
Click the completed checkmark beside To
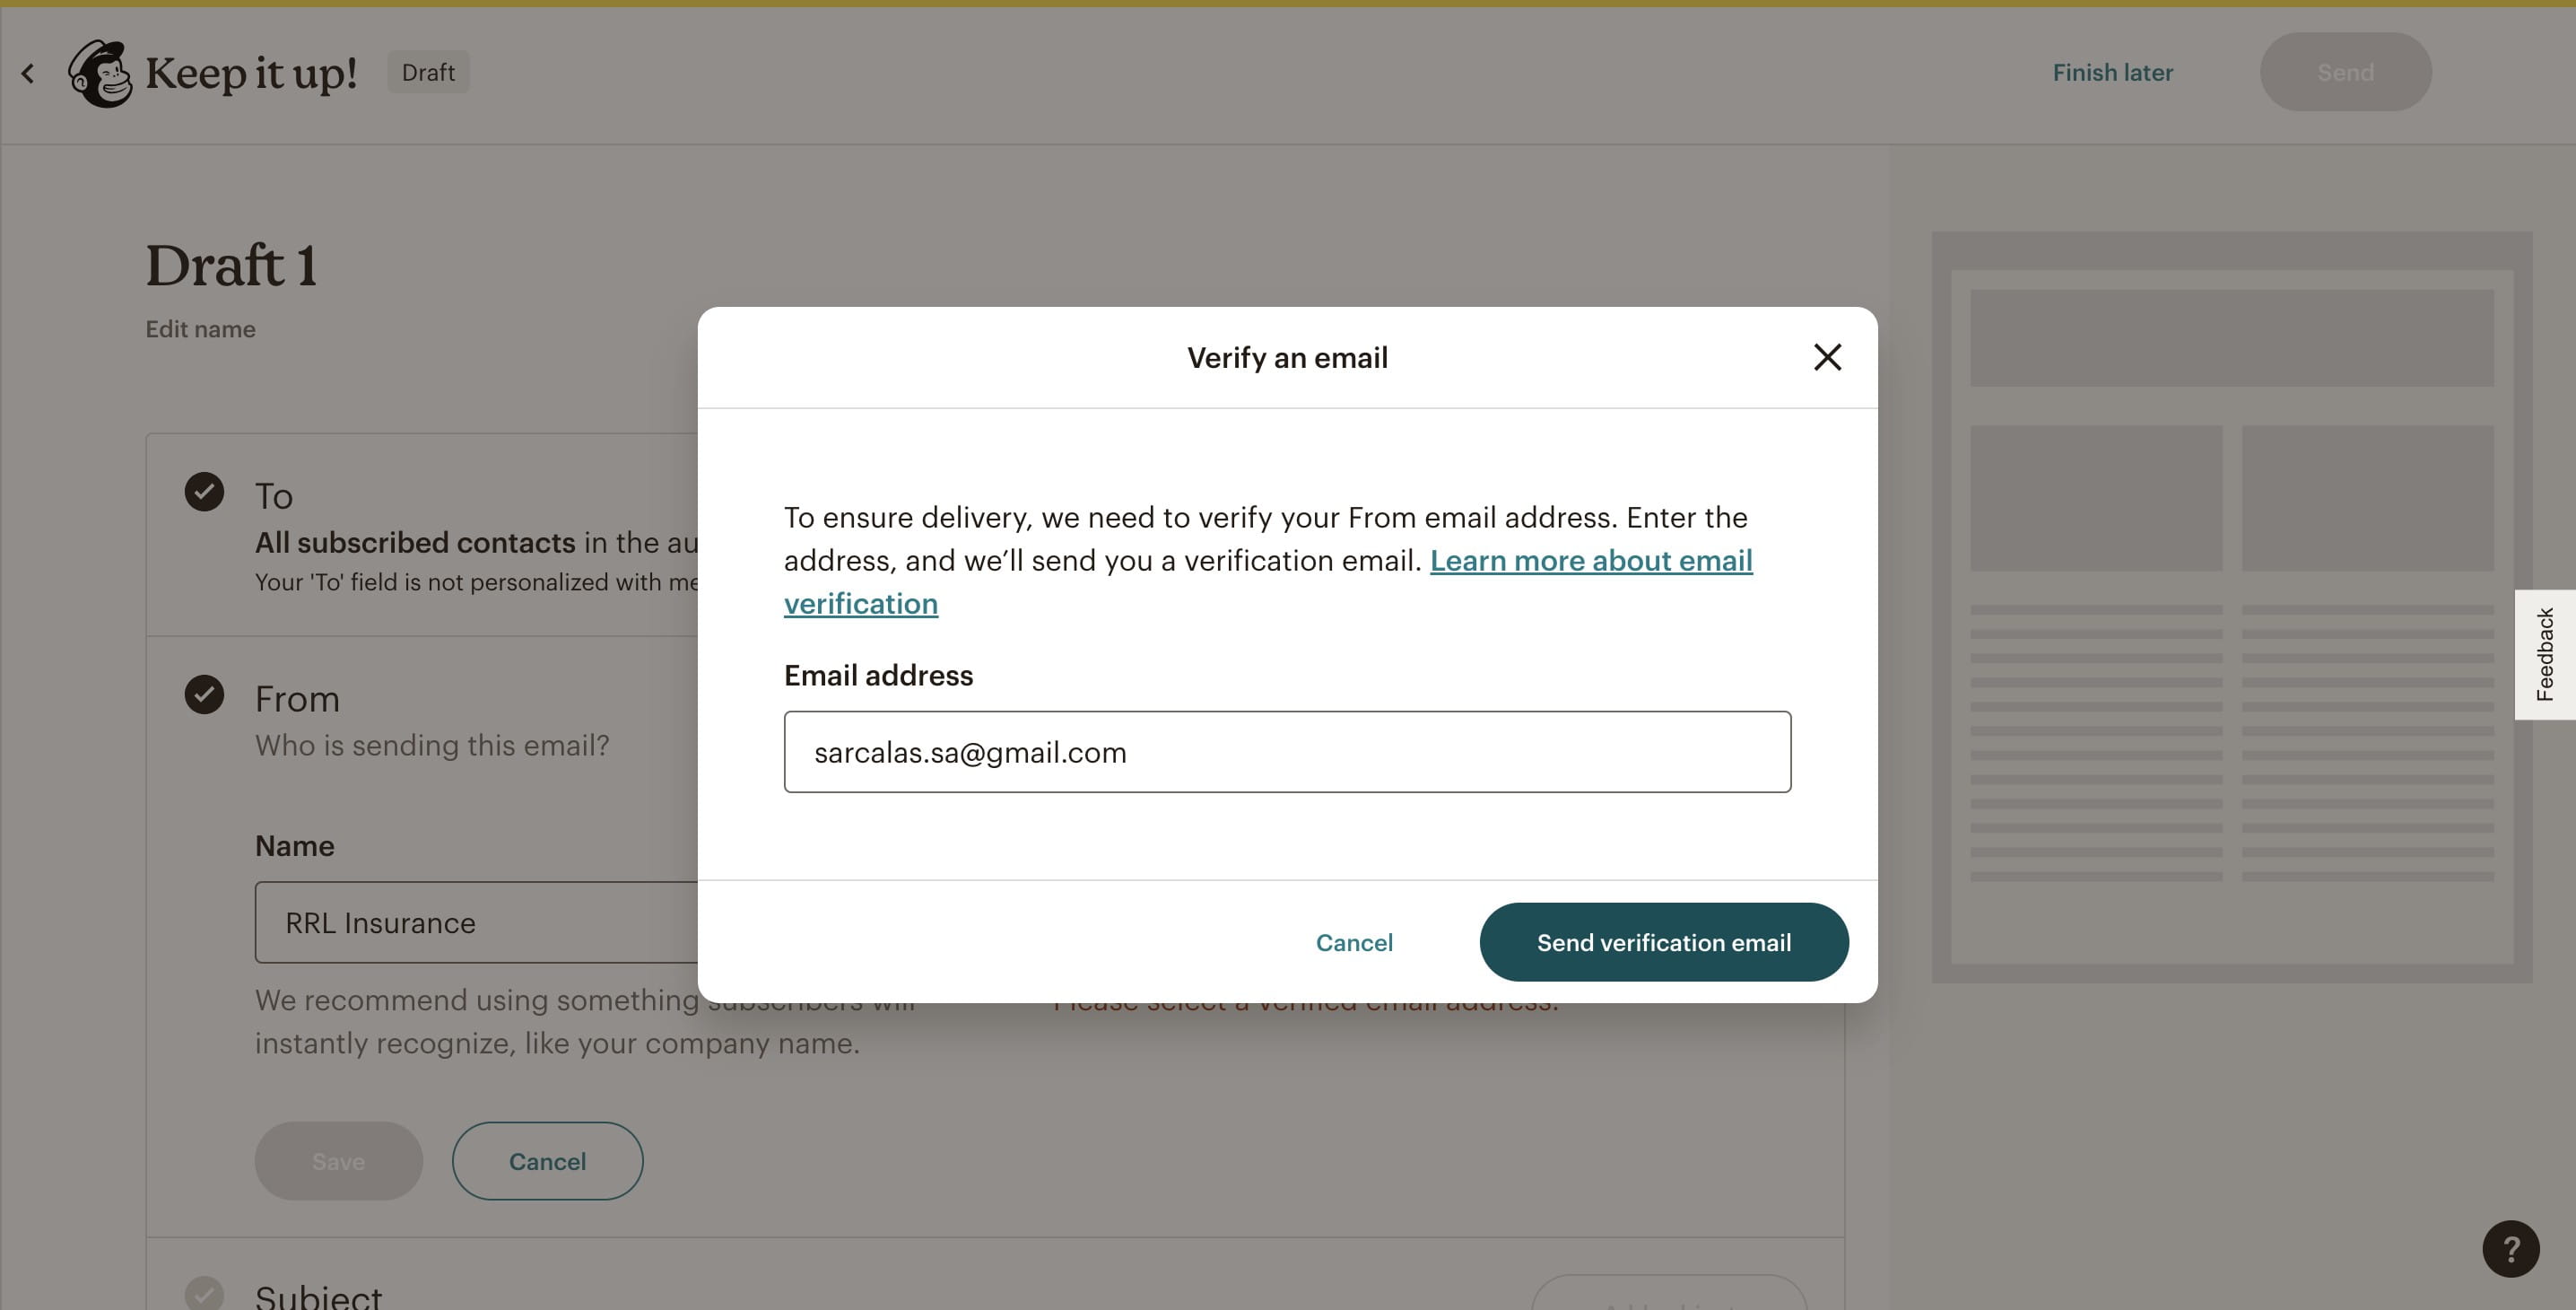205,491
